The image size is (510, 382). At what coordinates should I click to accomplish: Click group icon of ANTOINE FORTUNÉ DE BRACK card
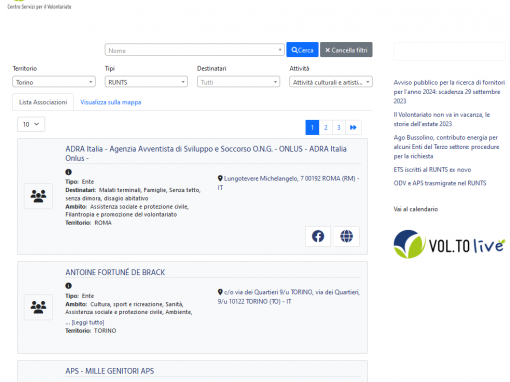pos(38,307)
